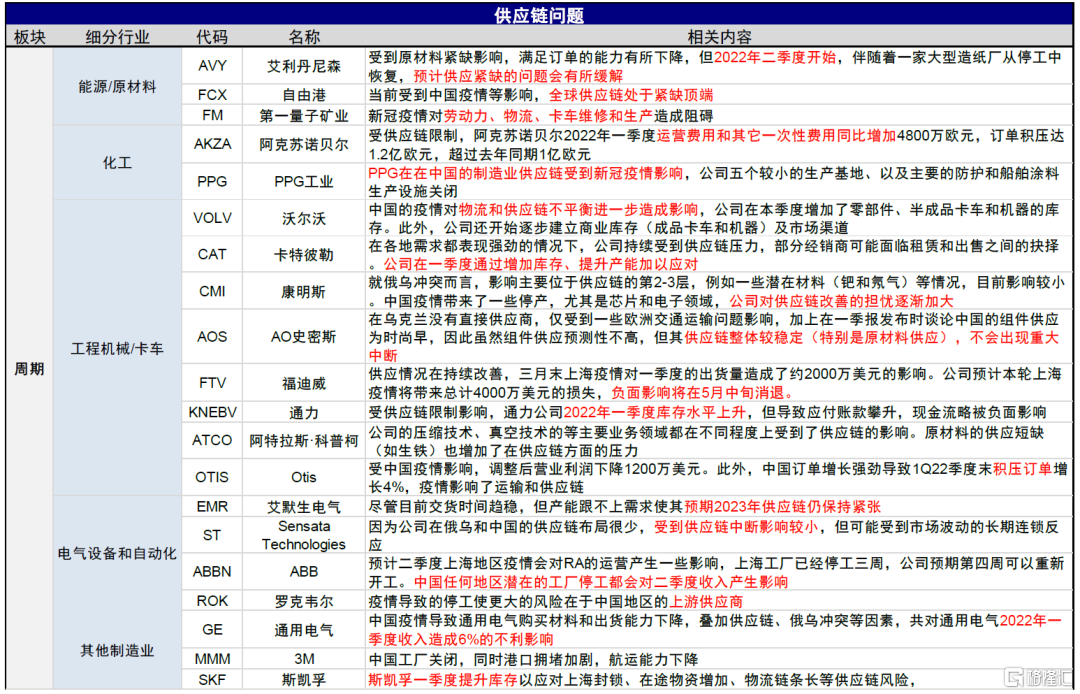Select the column header 名称
This screenshot has width=1080, height=694.
point(304,36)
